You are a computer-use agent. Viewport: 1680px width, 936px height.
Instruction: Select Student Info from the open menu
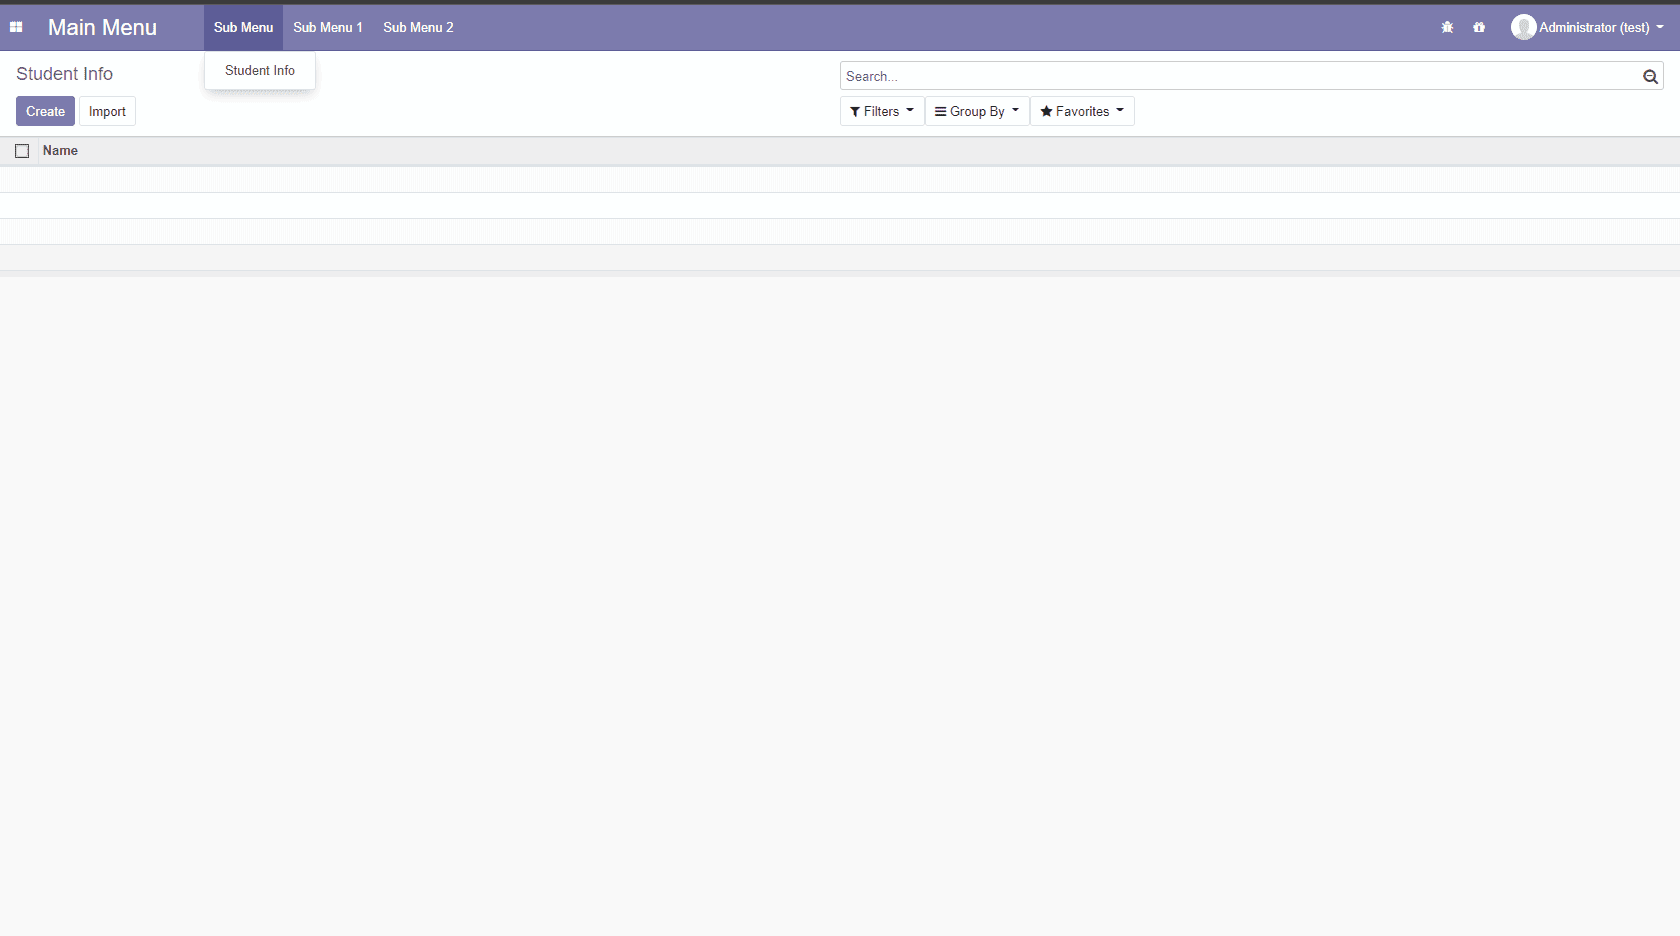[259, 70]
